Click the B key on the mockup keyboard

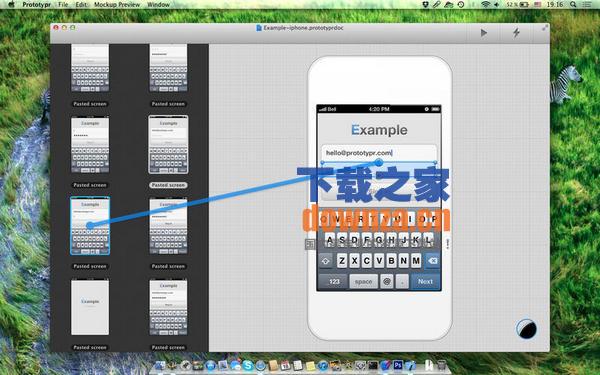[391, 261]
